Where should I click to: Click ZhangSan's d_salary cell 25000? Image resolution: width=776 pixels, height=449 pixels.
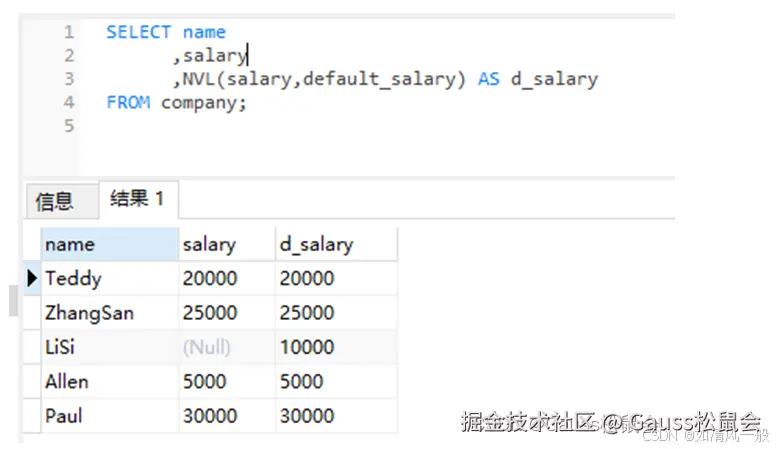(336, 313)
